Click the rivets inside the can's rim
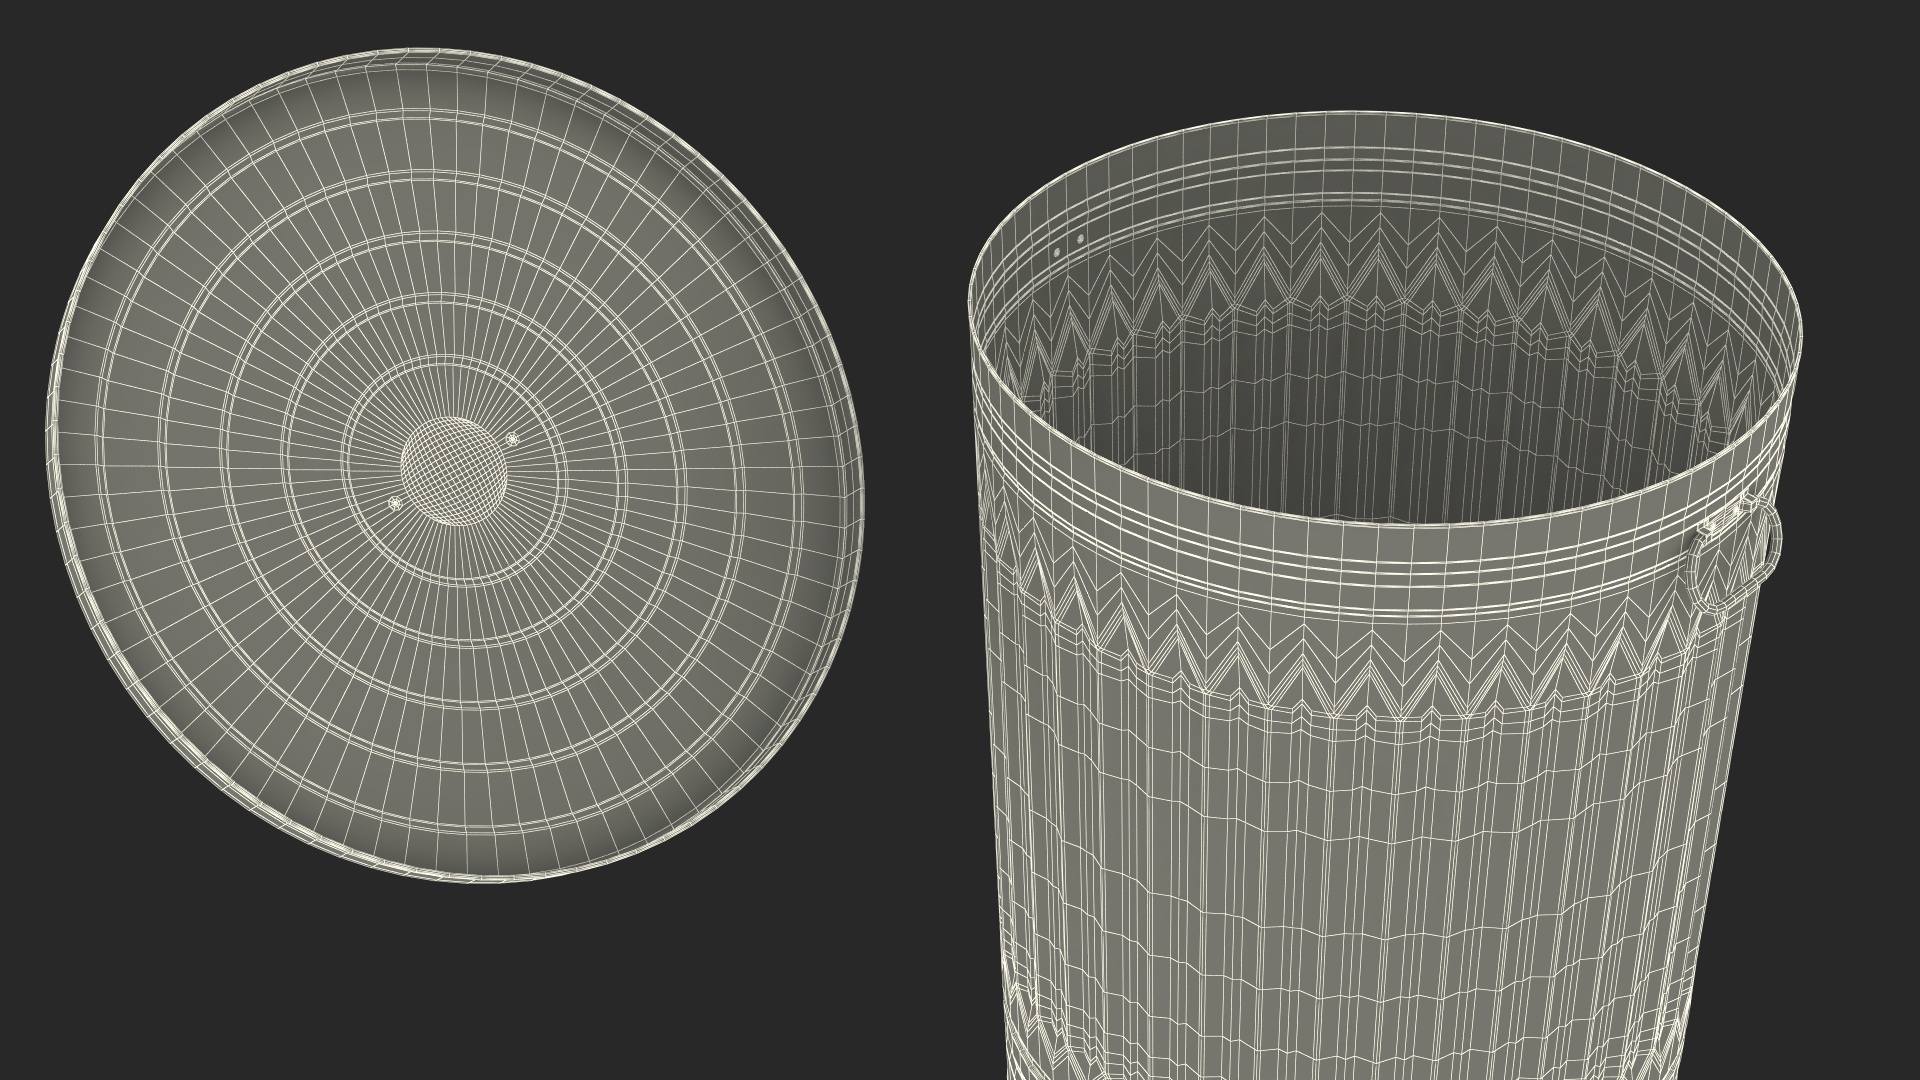Image resolution: width=1920 pixels, height=1080 pixels. (1069, 246)
